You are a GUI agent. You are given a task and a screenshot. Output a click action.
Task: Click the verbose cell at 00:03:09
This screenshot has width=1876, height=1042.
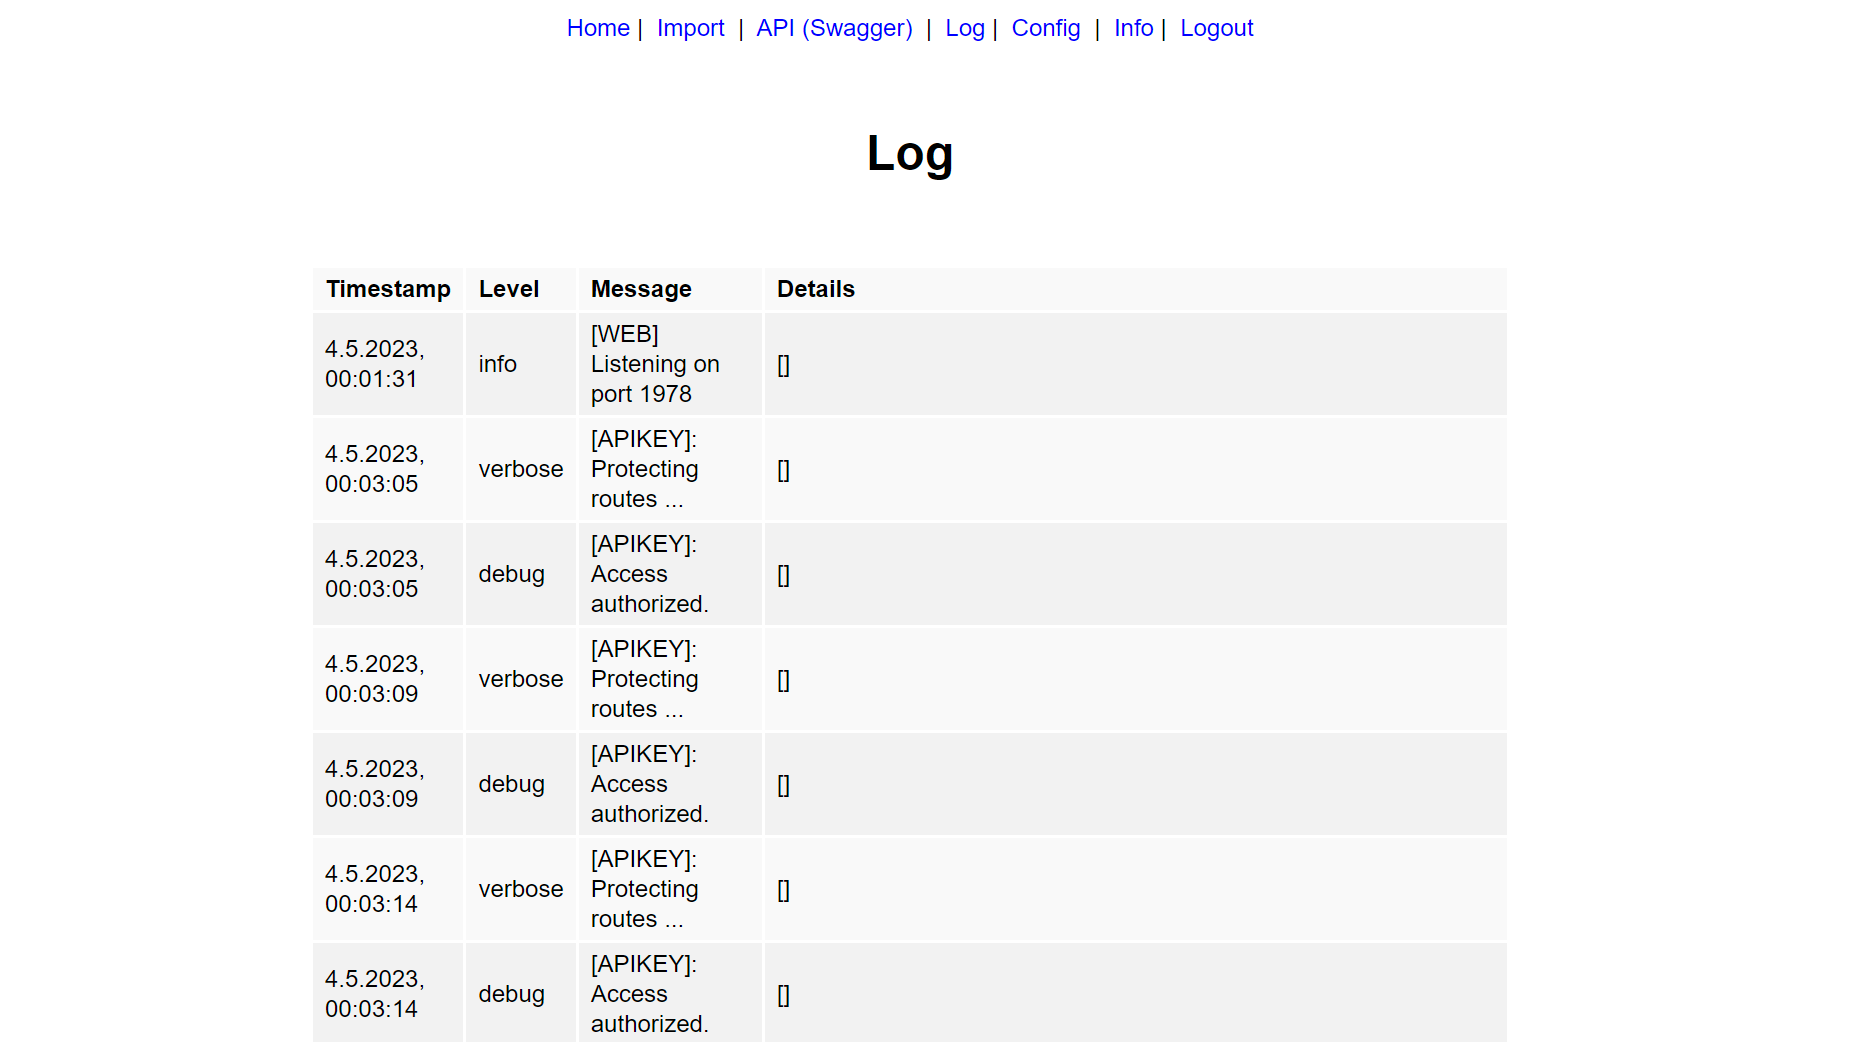(521, 679)
